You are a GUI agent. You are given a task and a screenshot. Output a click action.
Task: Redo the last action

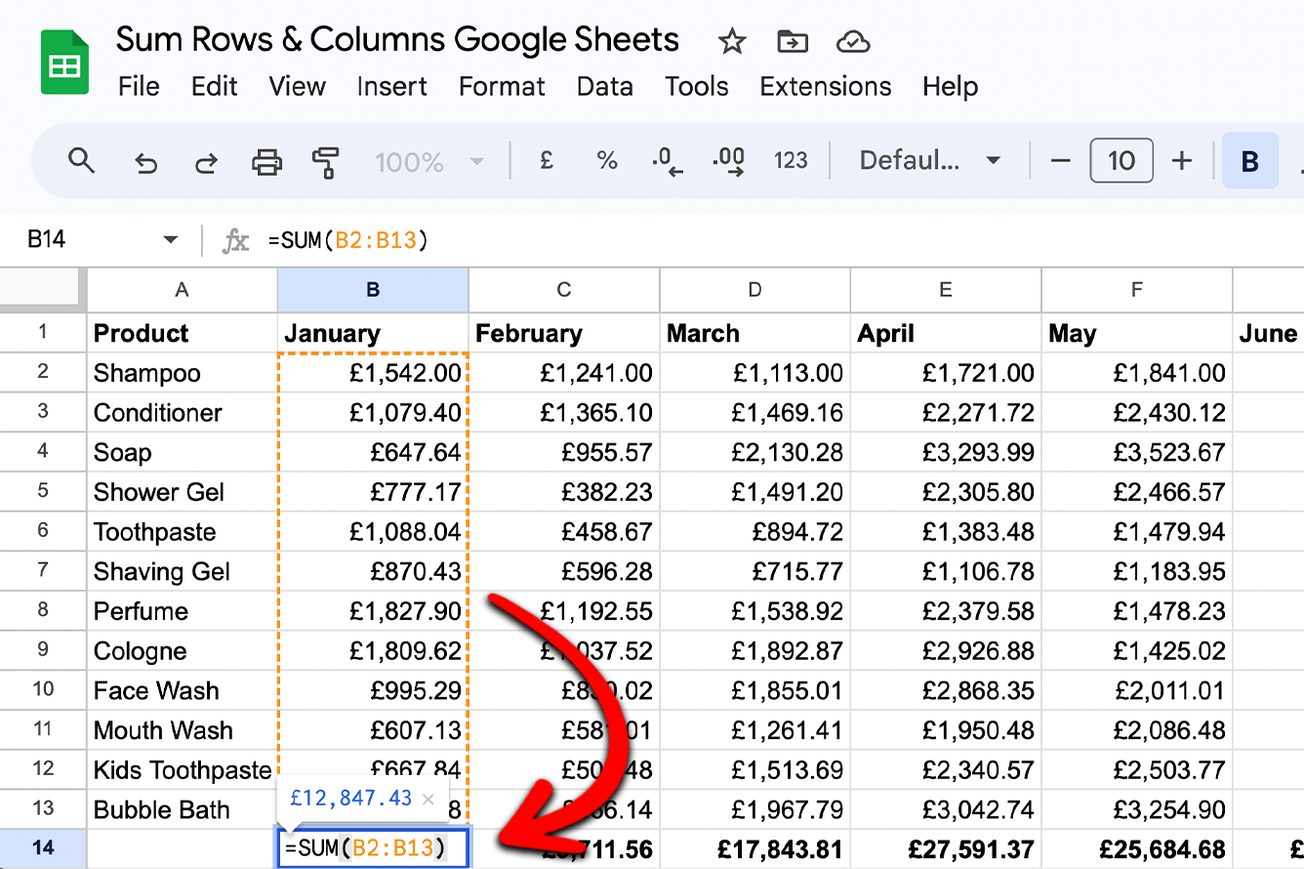pos(206,160)
